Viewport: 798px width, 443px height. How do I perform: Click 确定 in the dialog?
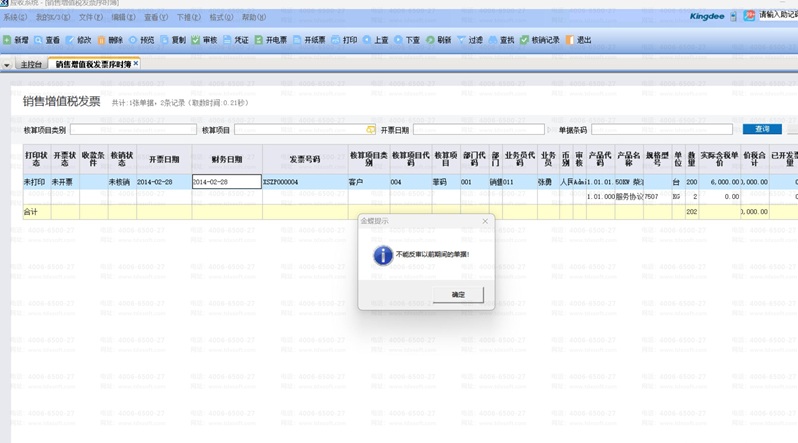click(458, 294)
